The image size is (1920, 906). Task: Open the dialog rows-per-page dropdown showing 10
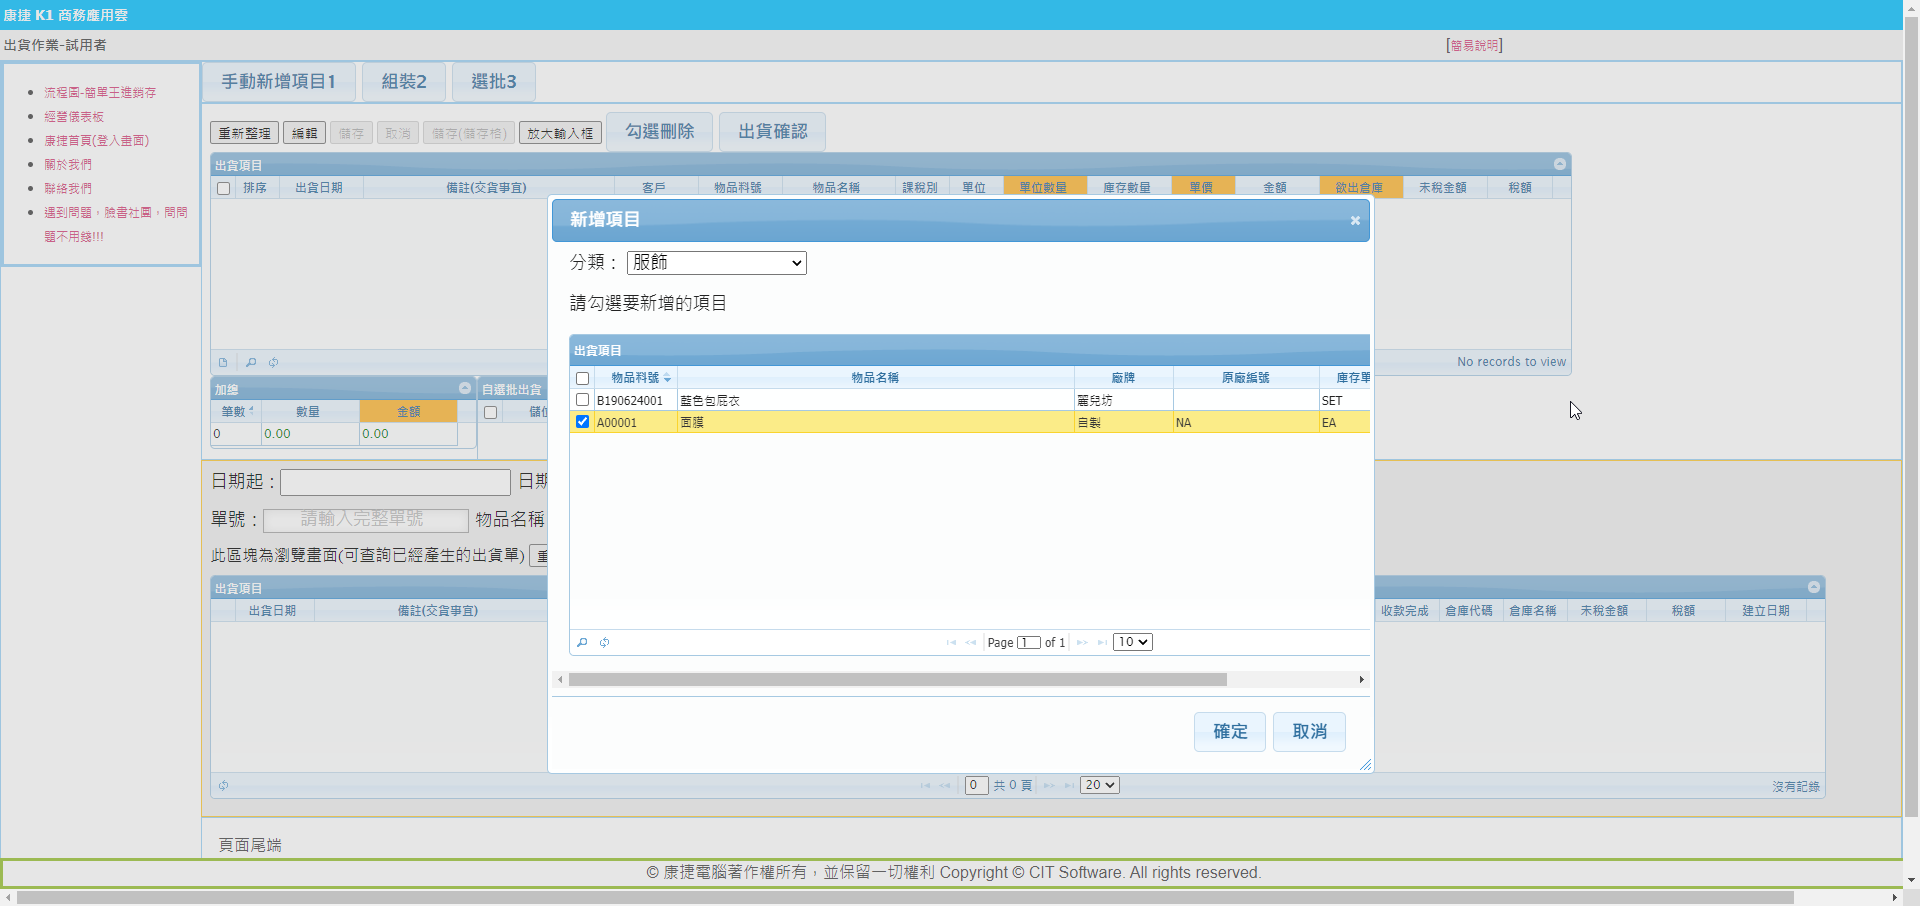[x=1133, y=642]
